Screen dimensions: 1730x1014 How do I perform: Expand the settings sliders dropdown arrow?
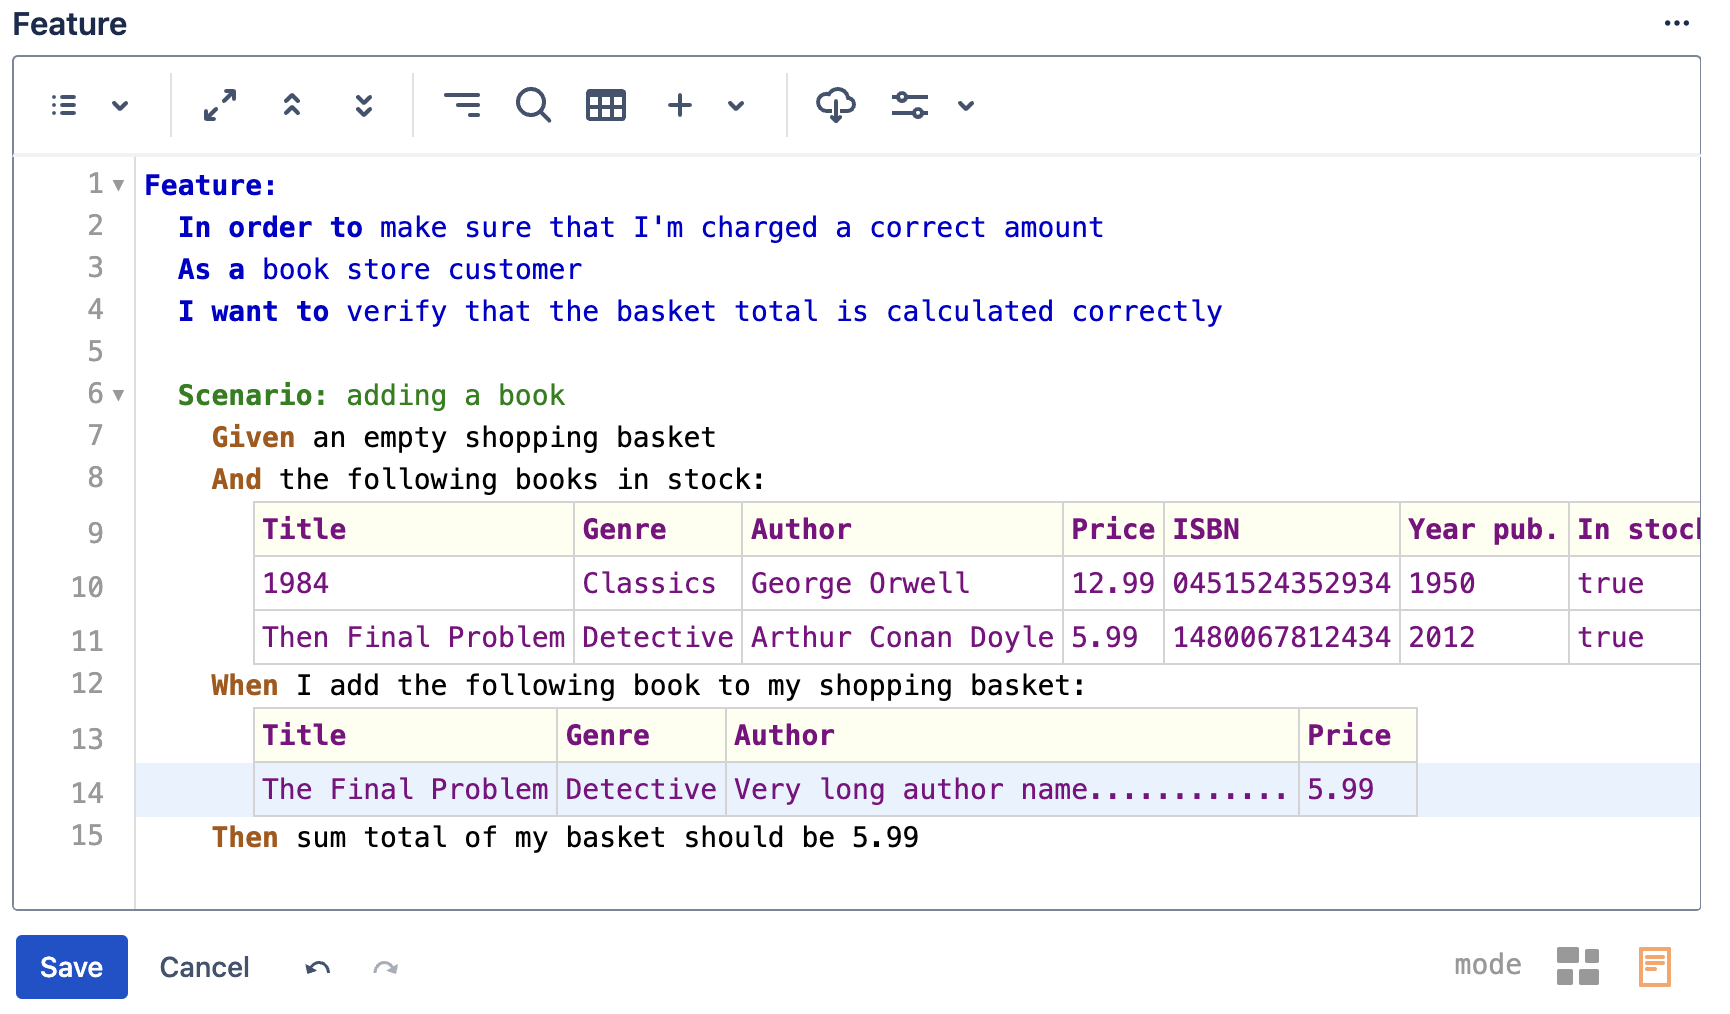point(966,105)
